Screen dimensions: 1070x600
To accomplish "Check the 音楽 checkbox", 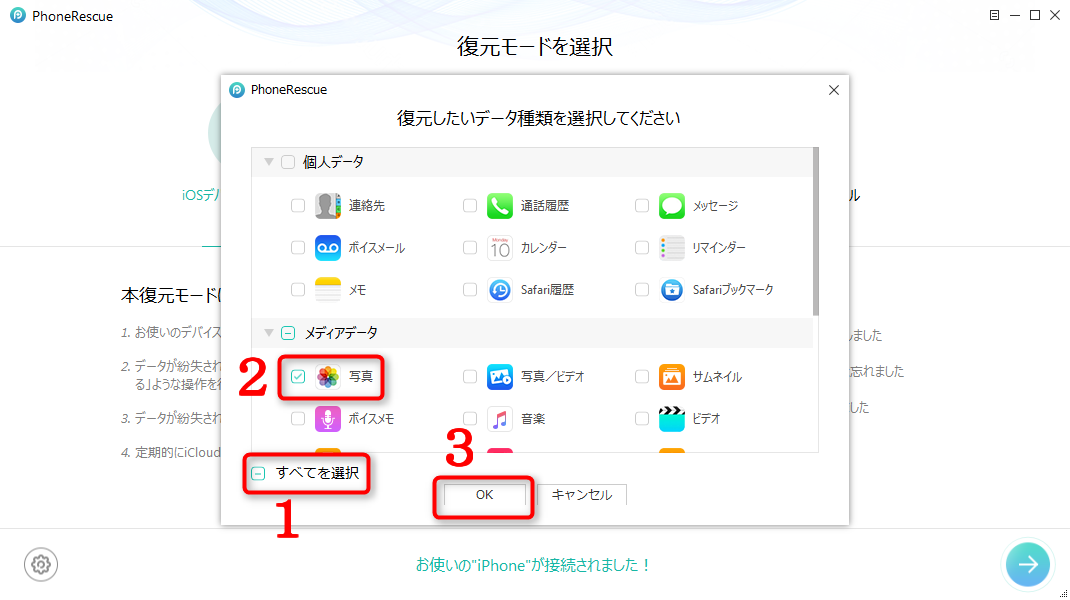I will [x=469, y=418].
